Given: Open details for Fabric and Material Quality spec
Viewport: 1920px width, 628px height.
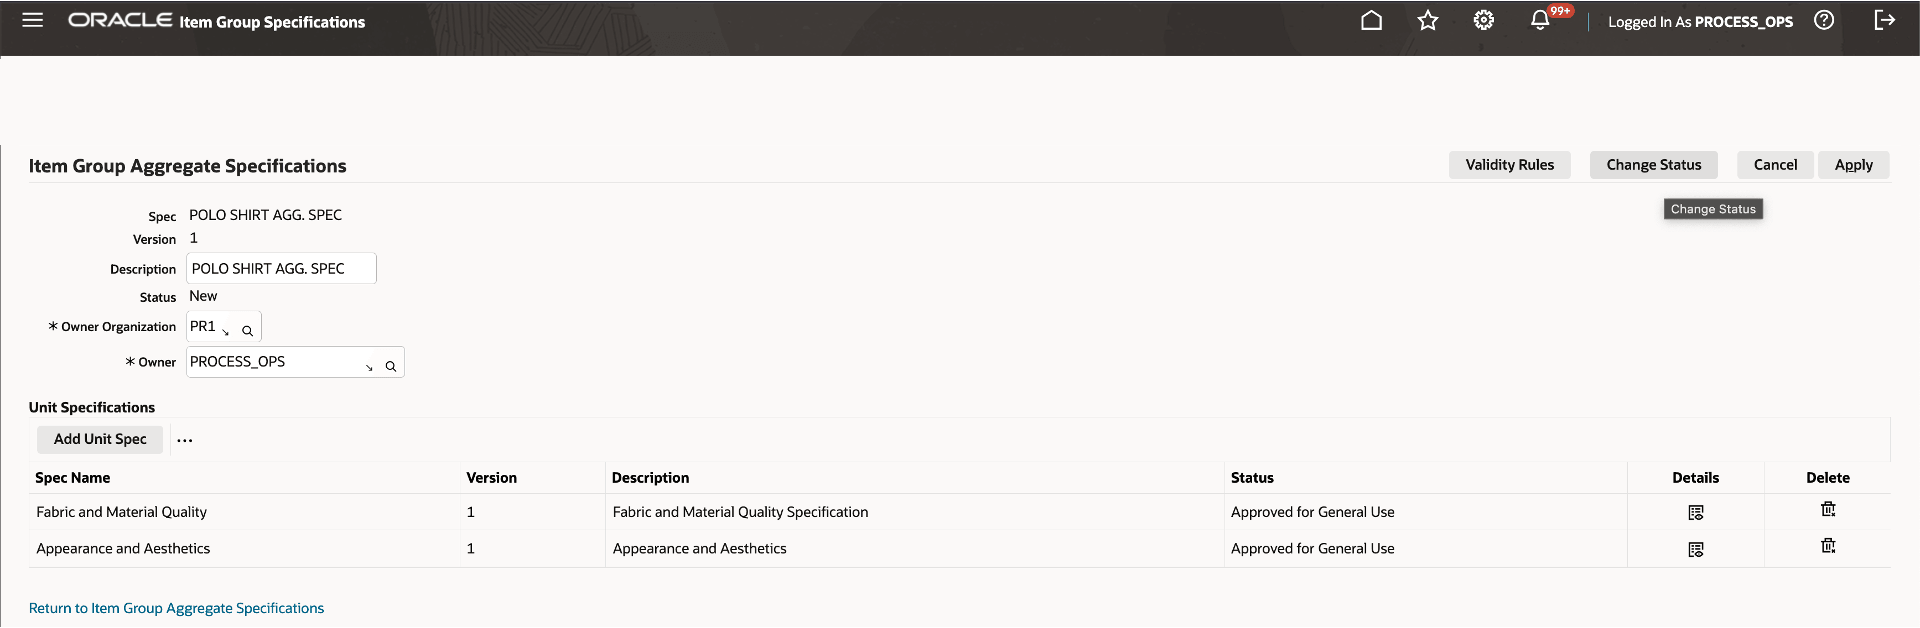Looking at the screenshot, I should (1696, 511).
